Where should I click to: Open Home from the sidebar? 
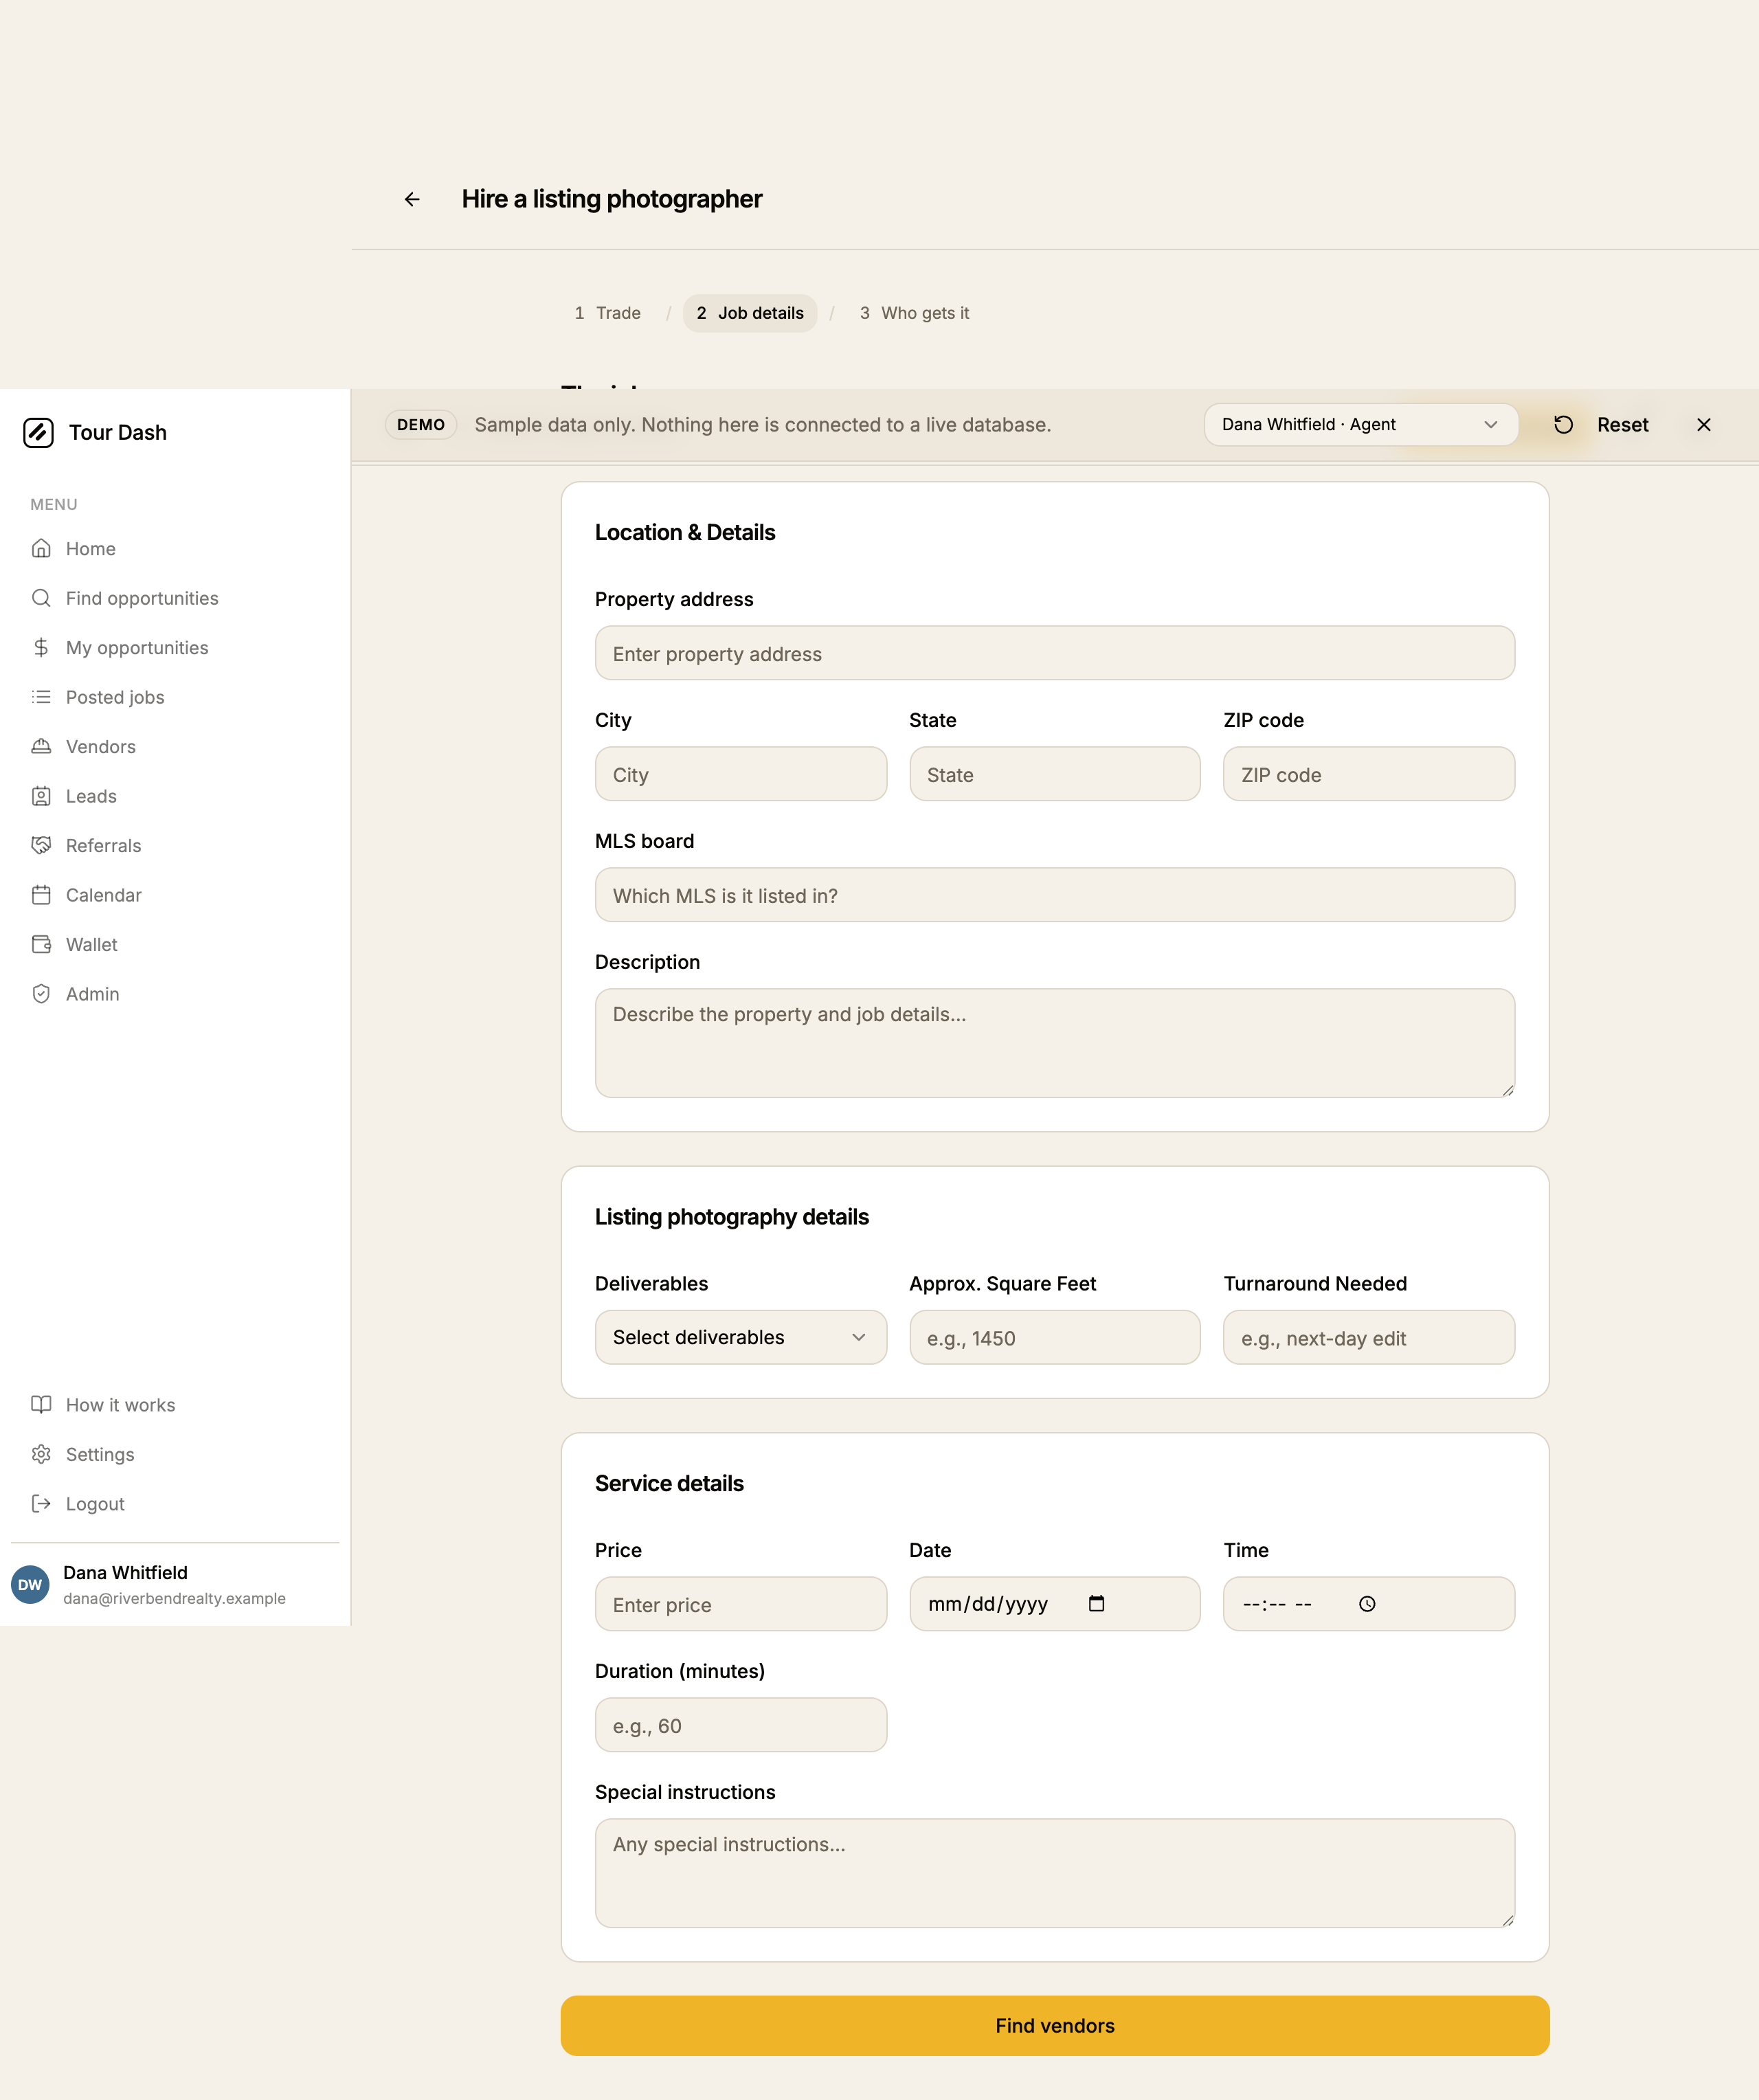click(90, 548)
